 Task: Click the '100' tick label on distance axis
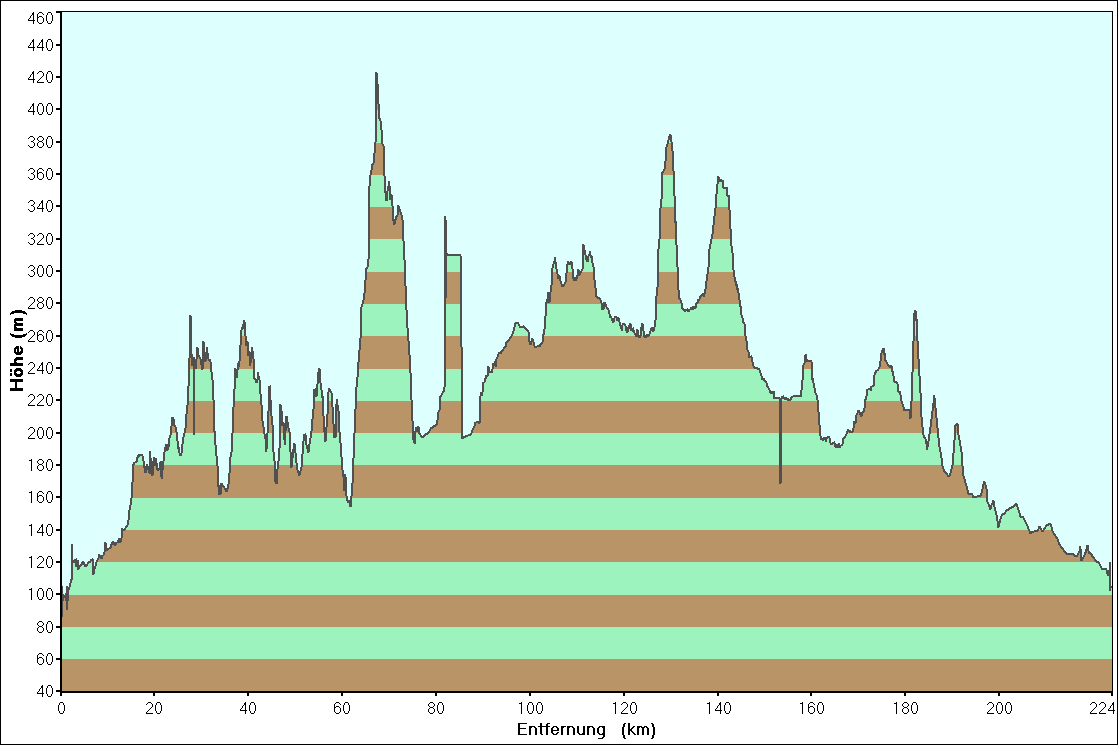pyautogui.click(x=530, y=708)
